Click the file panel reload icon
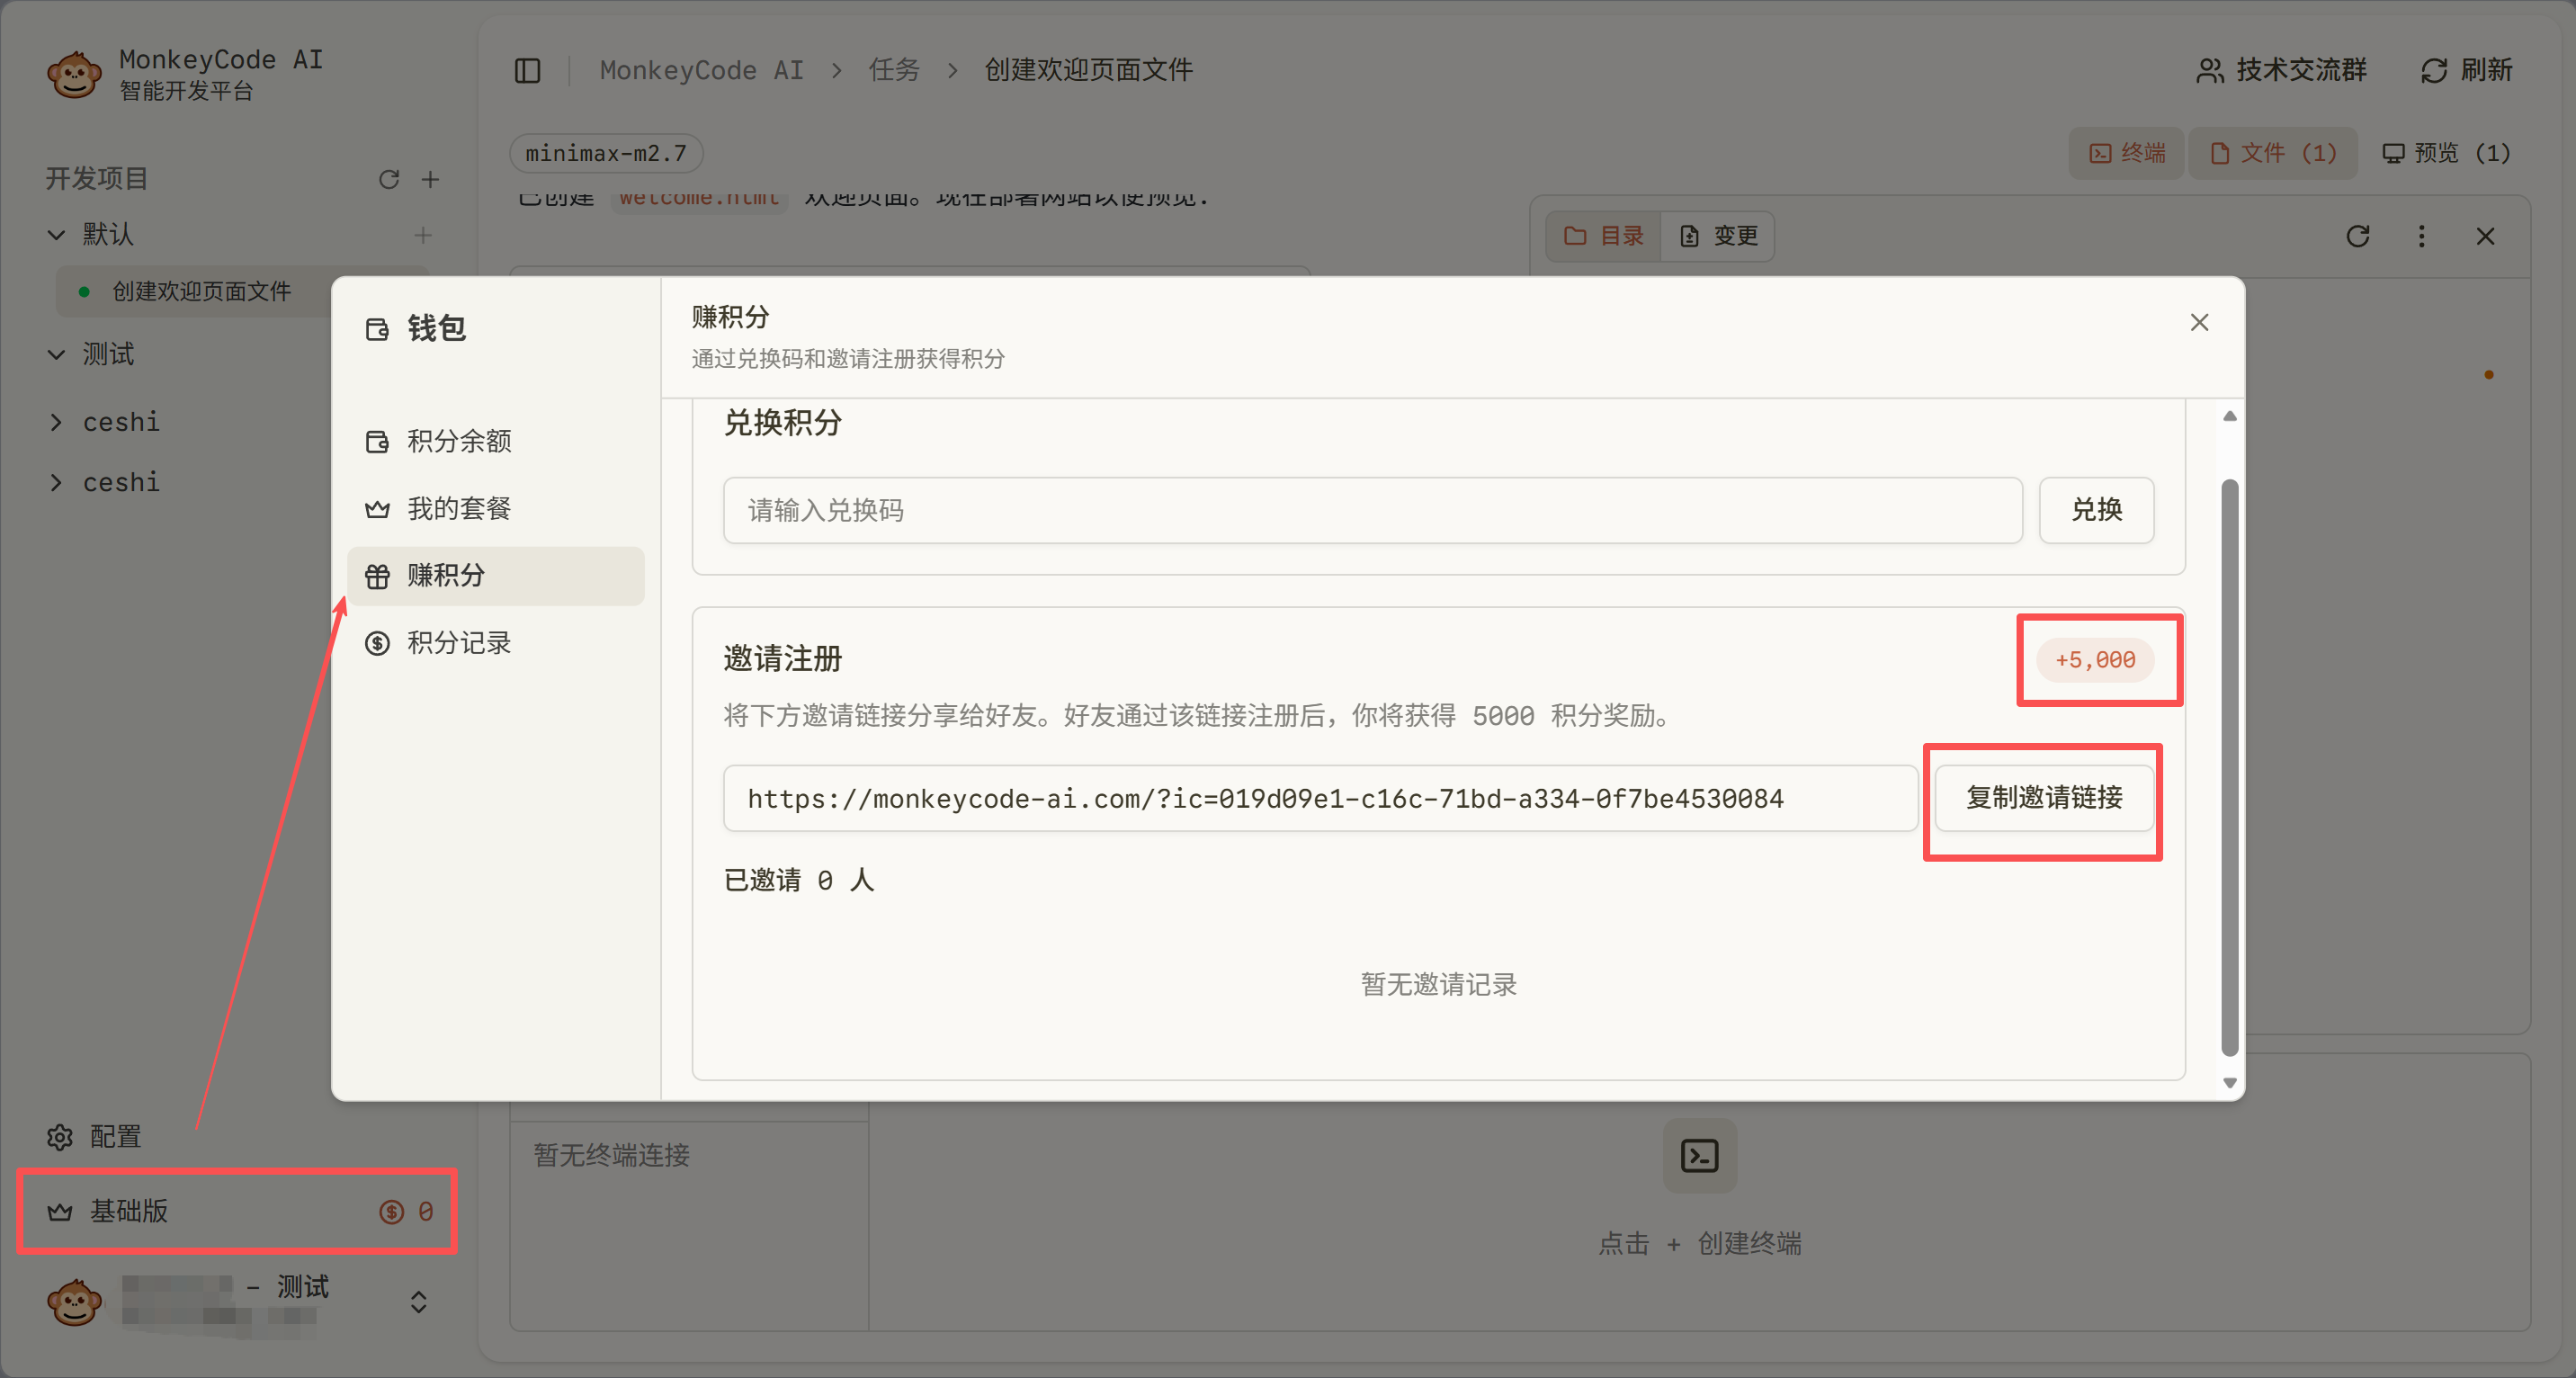This screenshot has height=1378, width=2576. click(x=2357, y=236)
